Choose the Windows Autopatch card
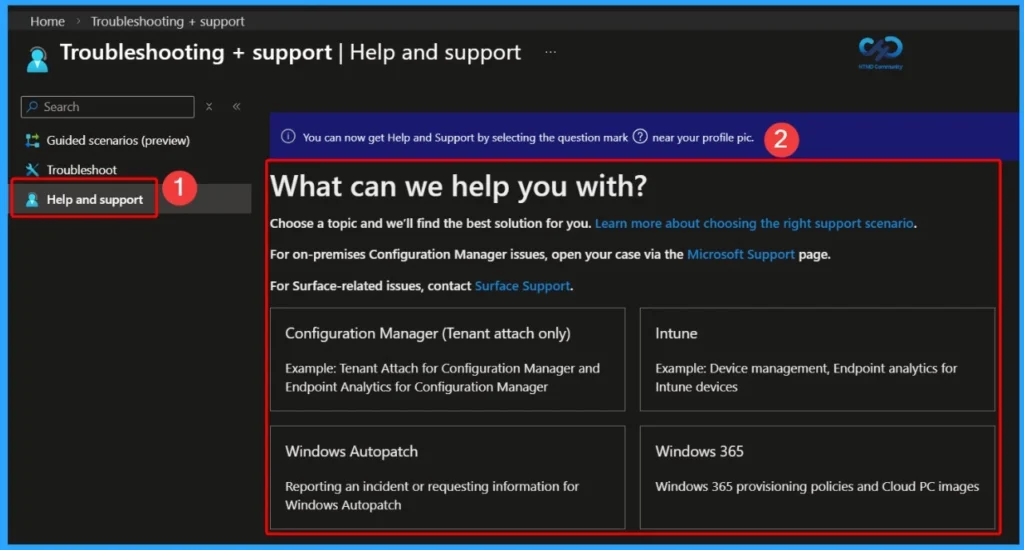Screen dimensions: 1024x550 pyautogui.click(x=448, y=477)
